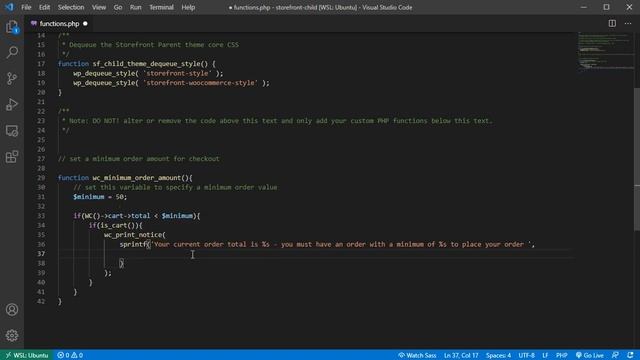The width and height of the screenshot is (640, 360).
Task: Open the Edit menu
Action: [x=44, y=7]
